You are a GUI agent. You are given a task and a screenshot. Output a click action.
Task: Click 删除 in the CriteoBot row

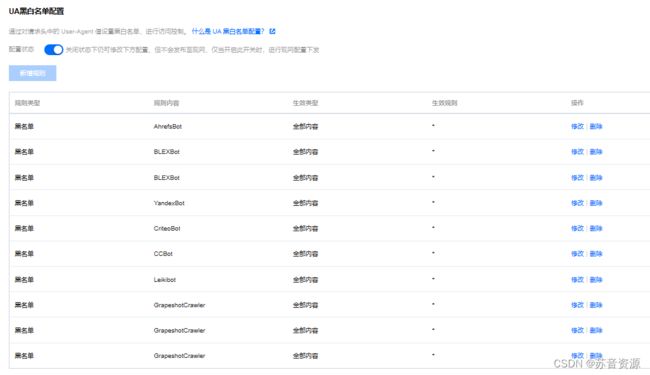click(596, 228)
